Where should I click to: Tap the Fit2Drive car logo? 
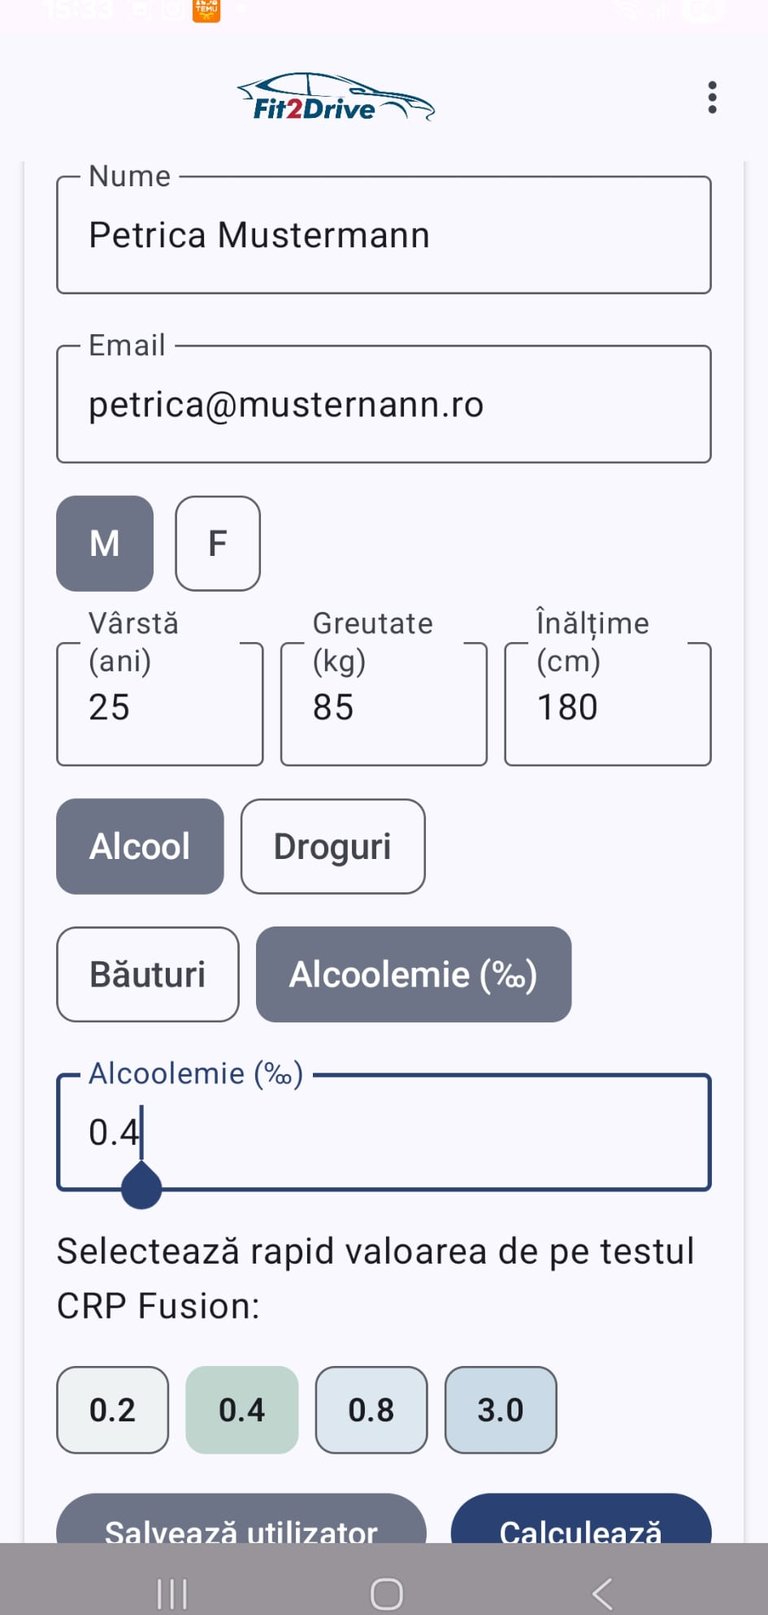336,98
